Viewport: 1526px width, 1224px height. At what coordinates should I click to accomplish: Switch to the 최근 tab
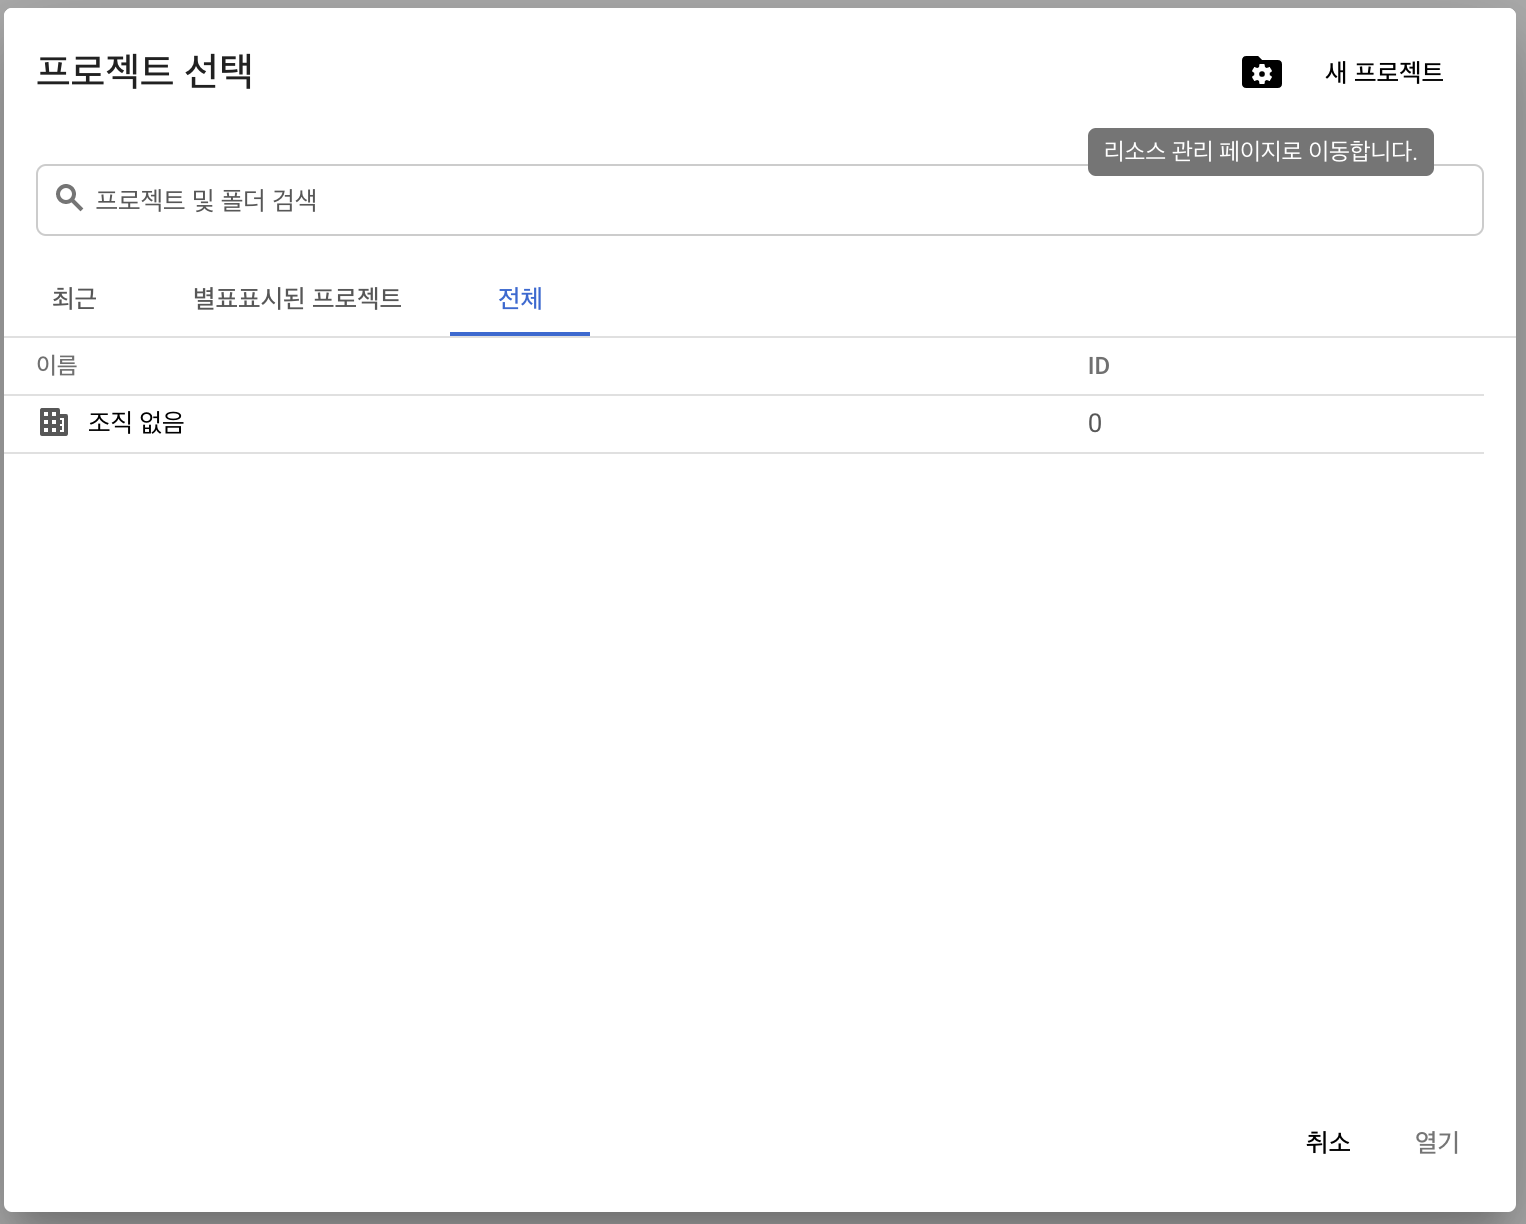[74, 298]
